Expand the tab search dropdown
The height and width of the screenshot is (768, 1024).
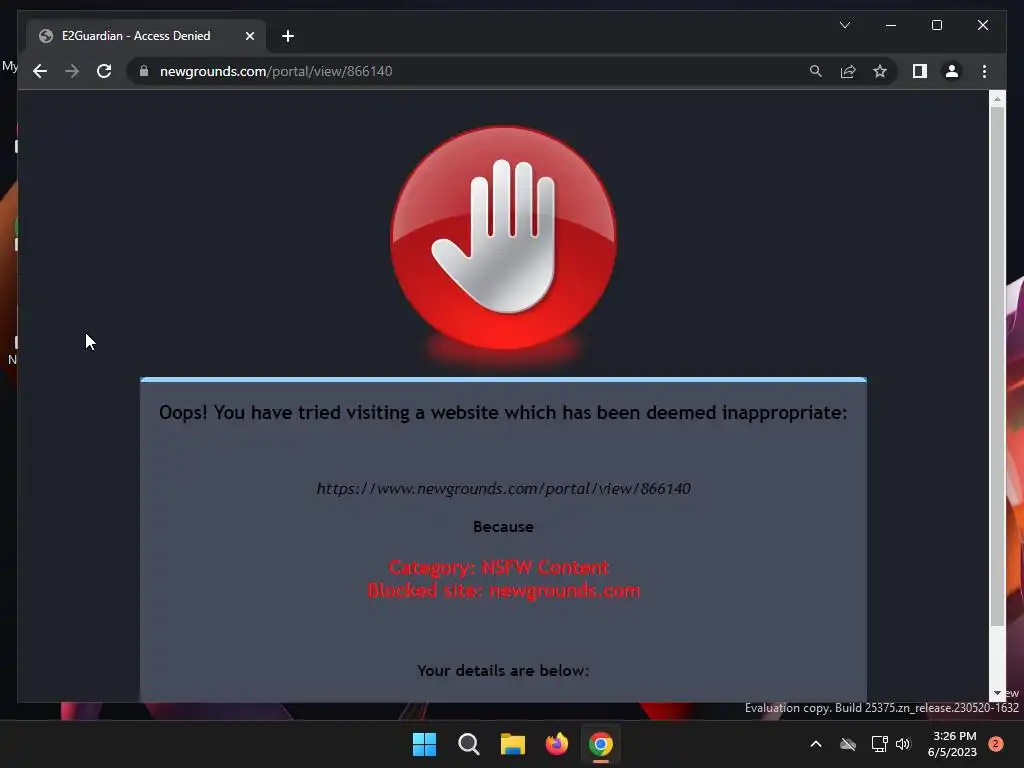(844, 25)
